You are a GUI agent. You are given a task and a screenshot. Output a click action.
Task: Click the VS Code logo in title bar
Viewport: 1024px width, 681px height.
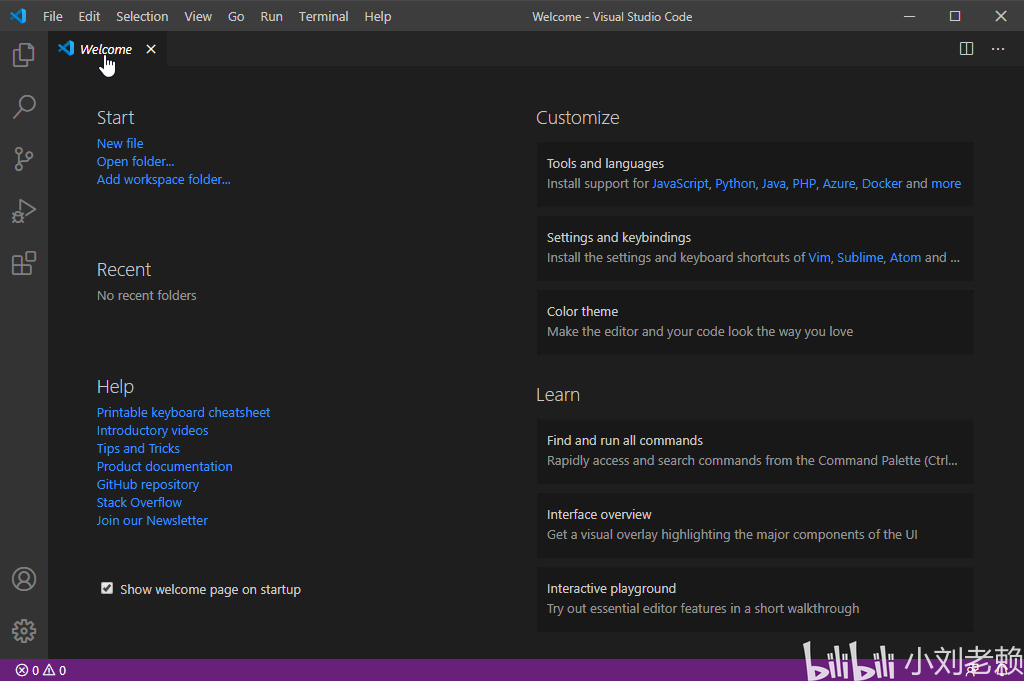point(18,16)
